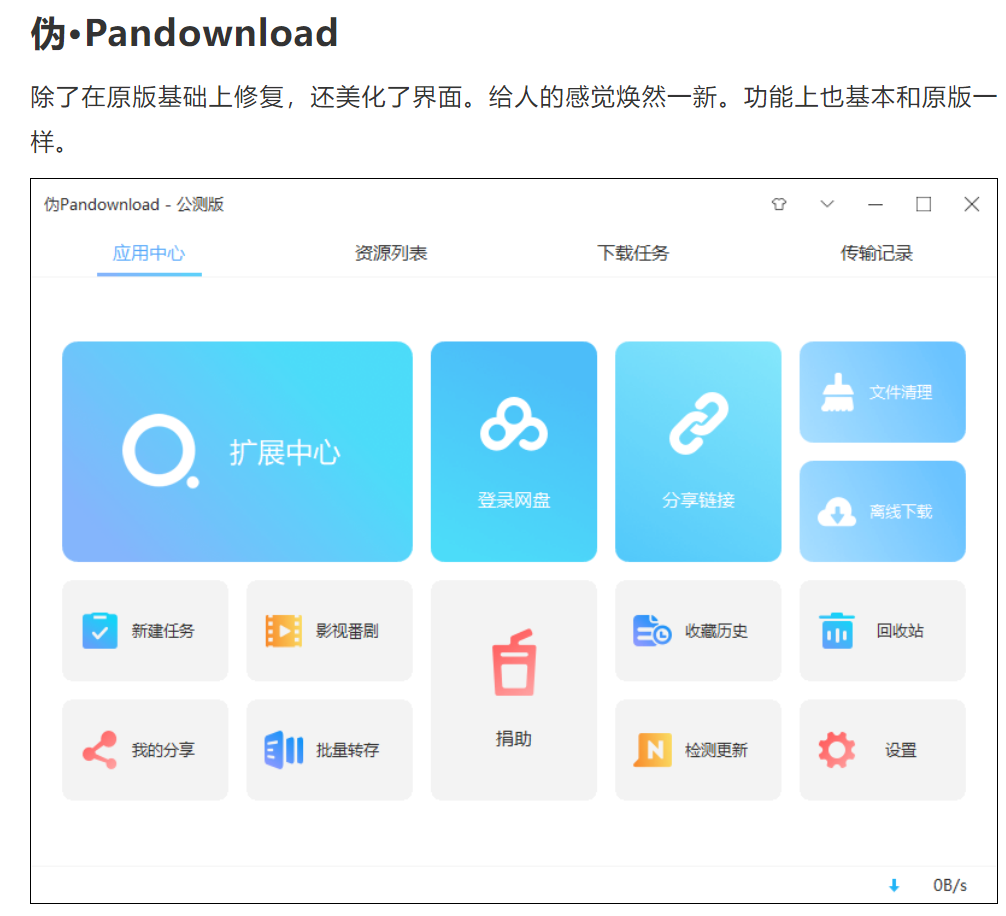The height and width of the screenshot is (916, 1006).
Task: Click the clipboard check icon for 新建任务
Action: pyautogui.click(x=99, y=631)
